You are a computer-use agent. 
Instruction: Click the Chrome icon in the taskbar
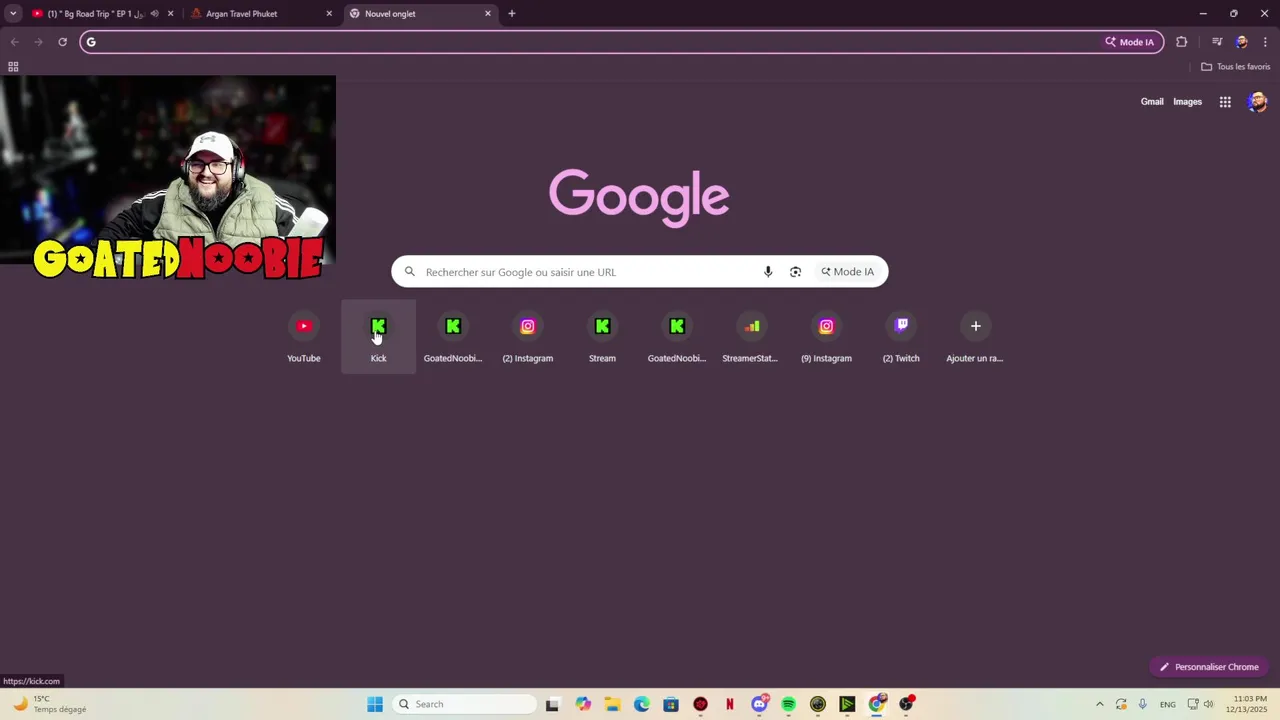[x=877, y=704]
